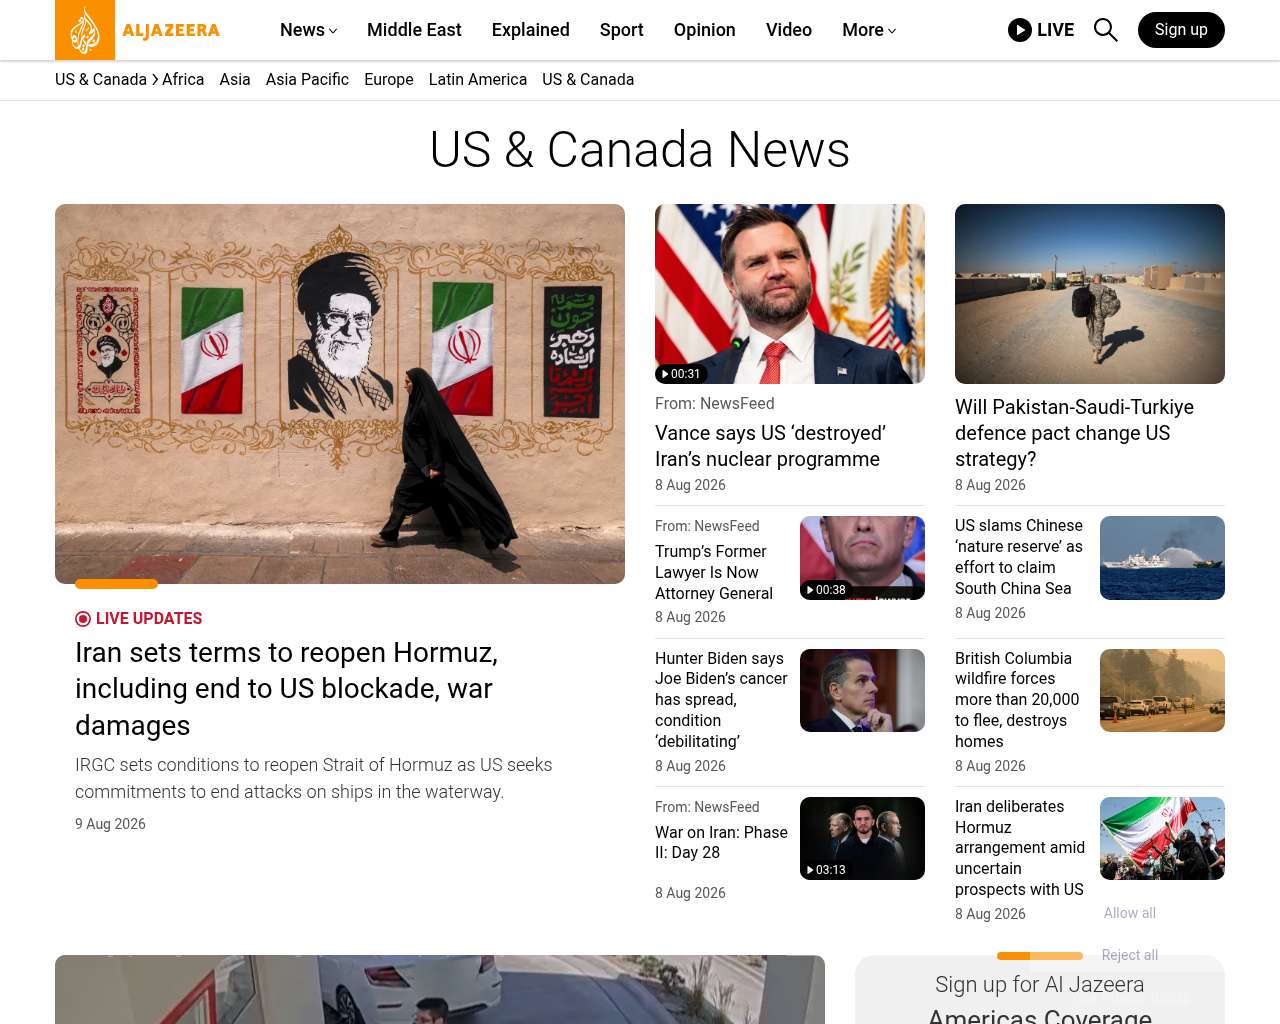
Task: Read British Columbia wildfire story
Action: pyautogui.click(x=1017, y=700)
